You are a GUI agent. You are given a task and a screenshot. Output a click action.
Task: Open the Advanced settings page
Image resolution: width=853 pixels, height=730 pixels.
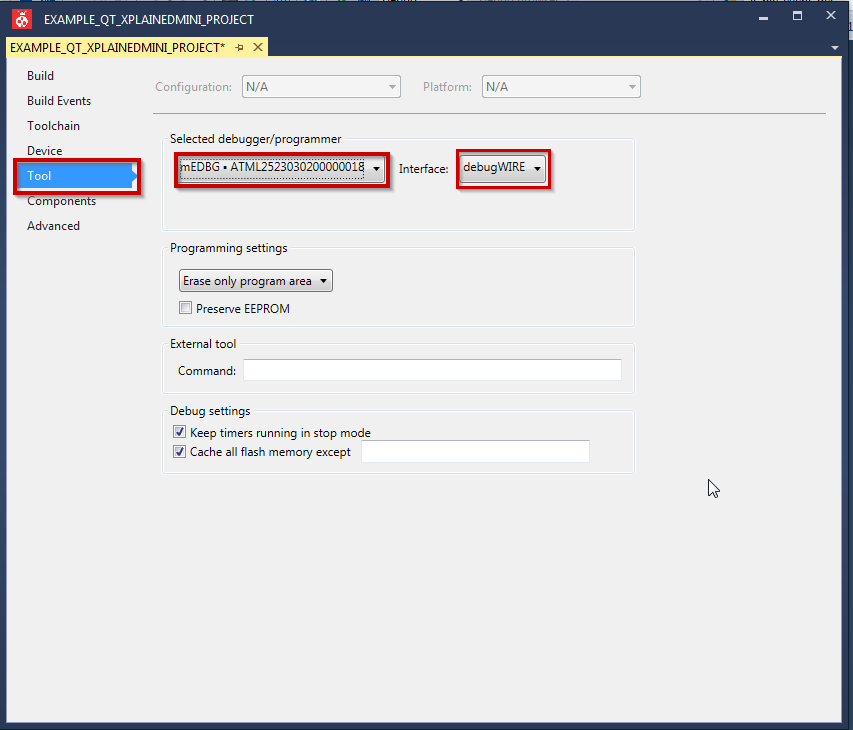click(53, 226)
